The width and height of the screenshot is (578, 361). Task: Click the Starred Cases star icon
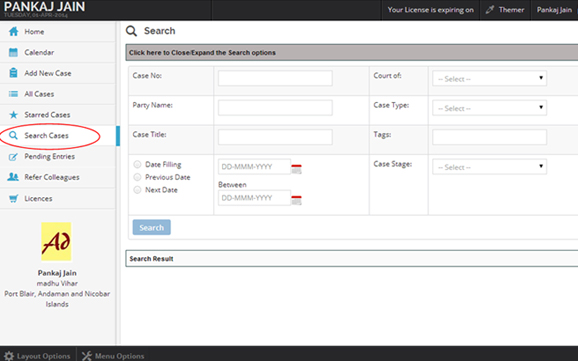[13, 115]
